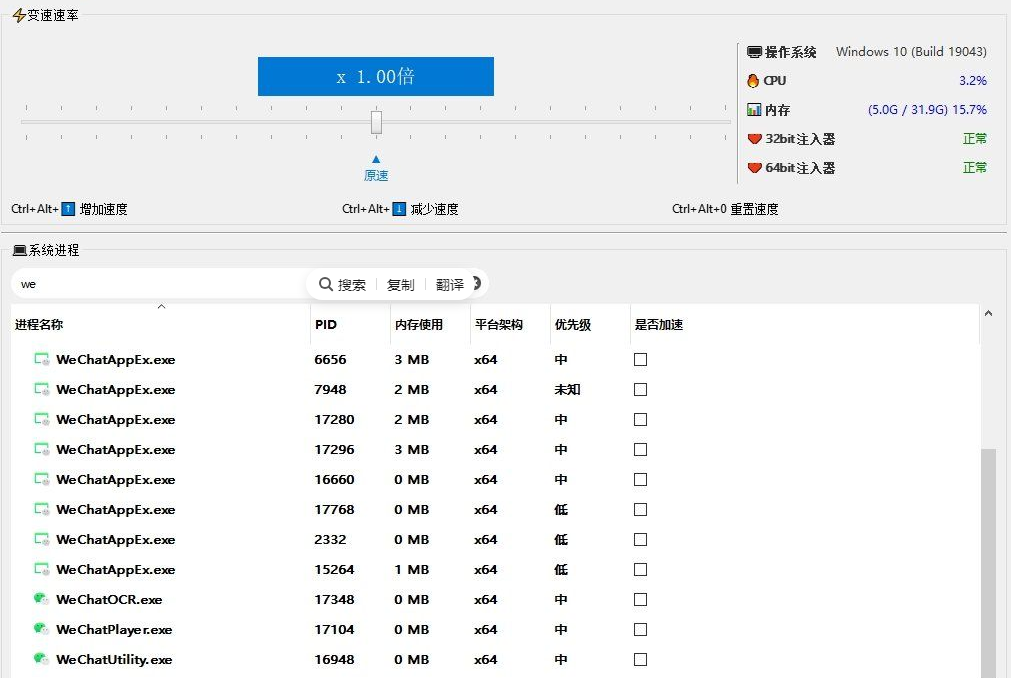Sort by the 内存使用 column header
This screenshot has height=678, width=1011.
pos(418,325)
